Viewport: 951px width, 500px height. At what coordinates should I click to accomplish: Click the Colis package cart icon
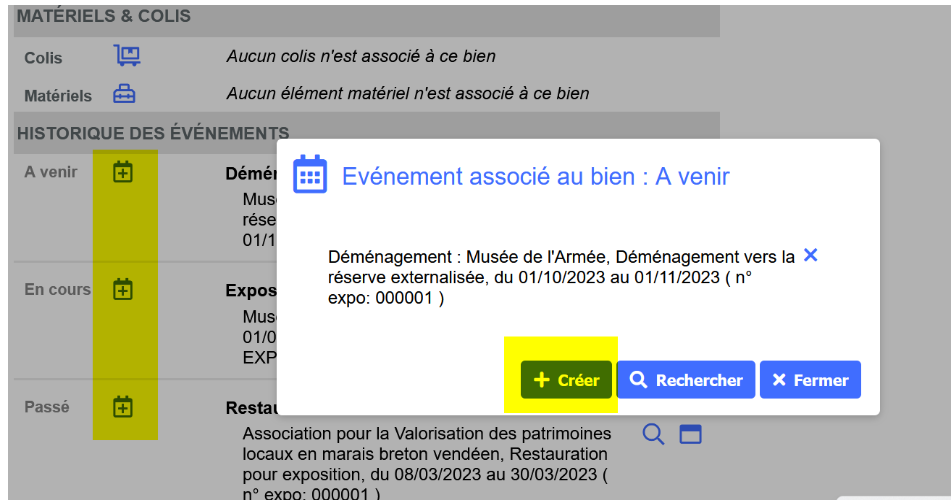pos(126,56)
